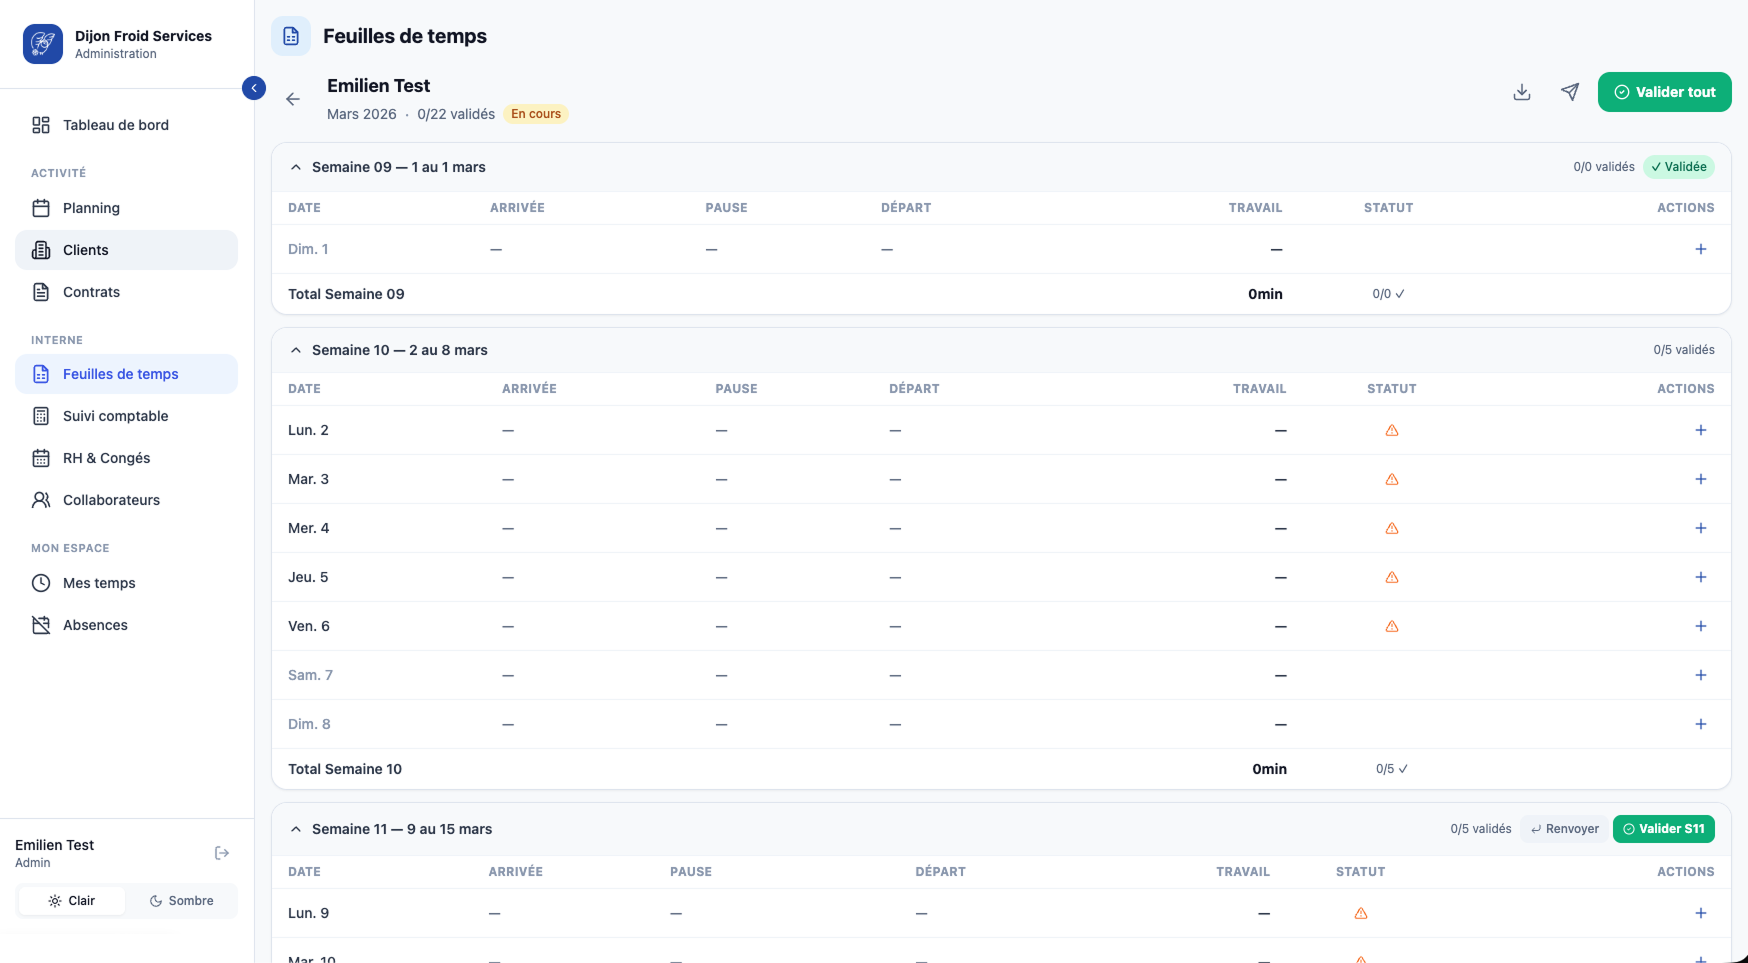Click the logout icon next to Emilien Test
Screen dimensions: 1748x963
click(x=222, y=853)
